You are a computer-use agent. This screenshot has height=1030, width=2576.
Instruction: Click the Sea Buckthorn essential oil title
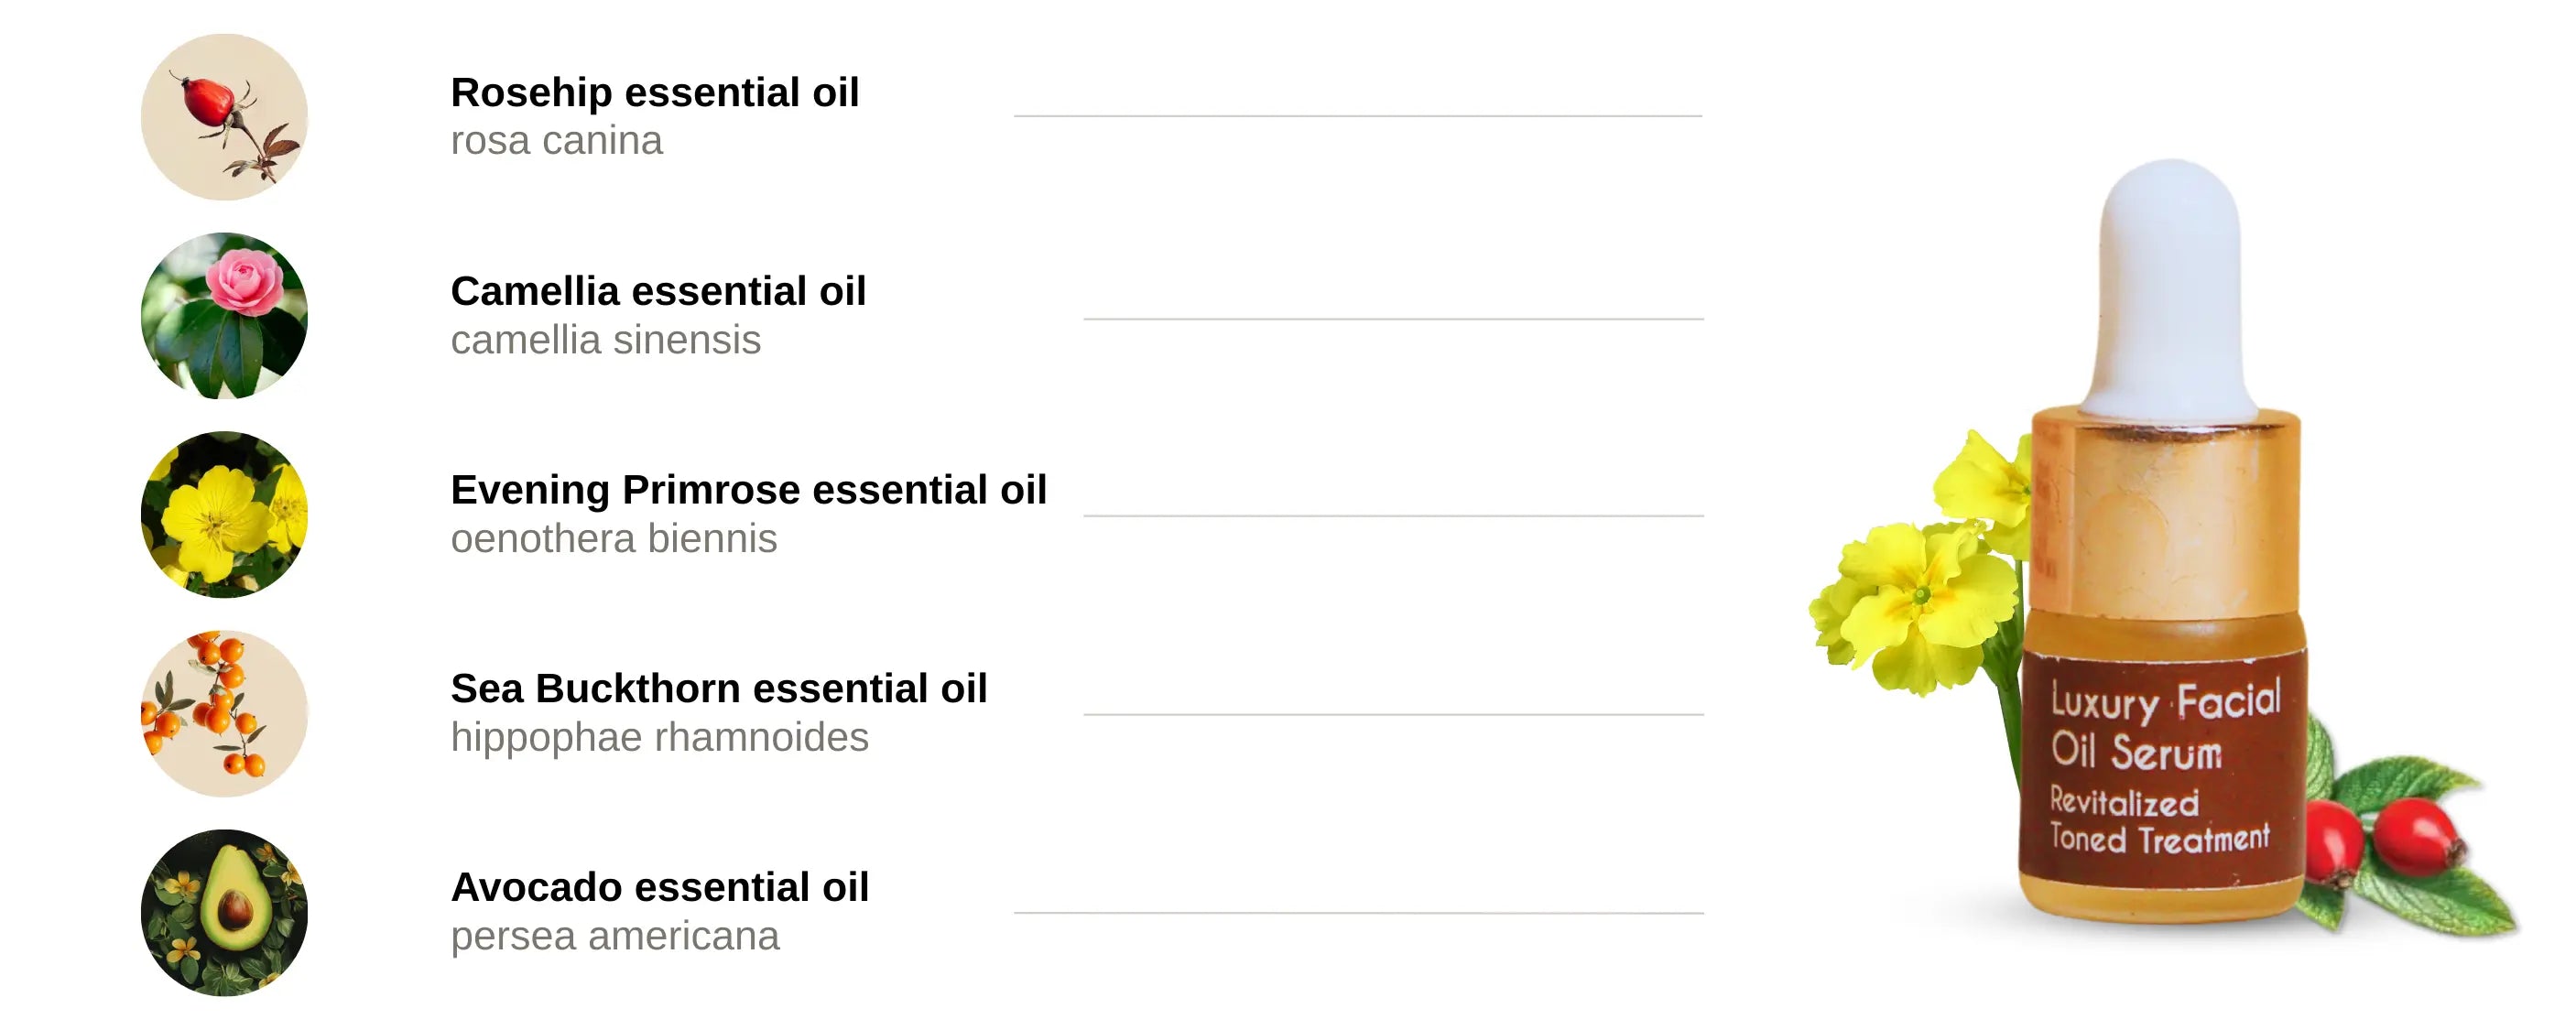(719, 689)
